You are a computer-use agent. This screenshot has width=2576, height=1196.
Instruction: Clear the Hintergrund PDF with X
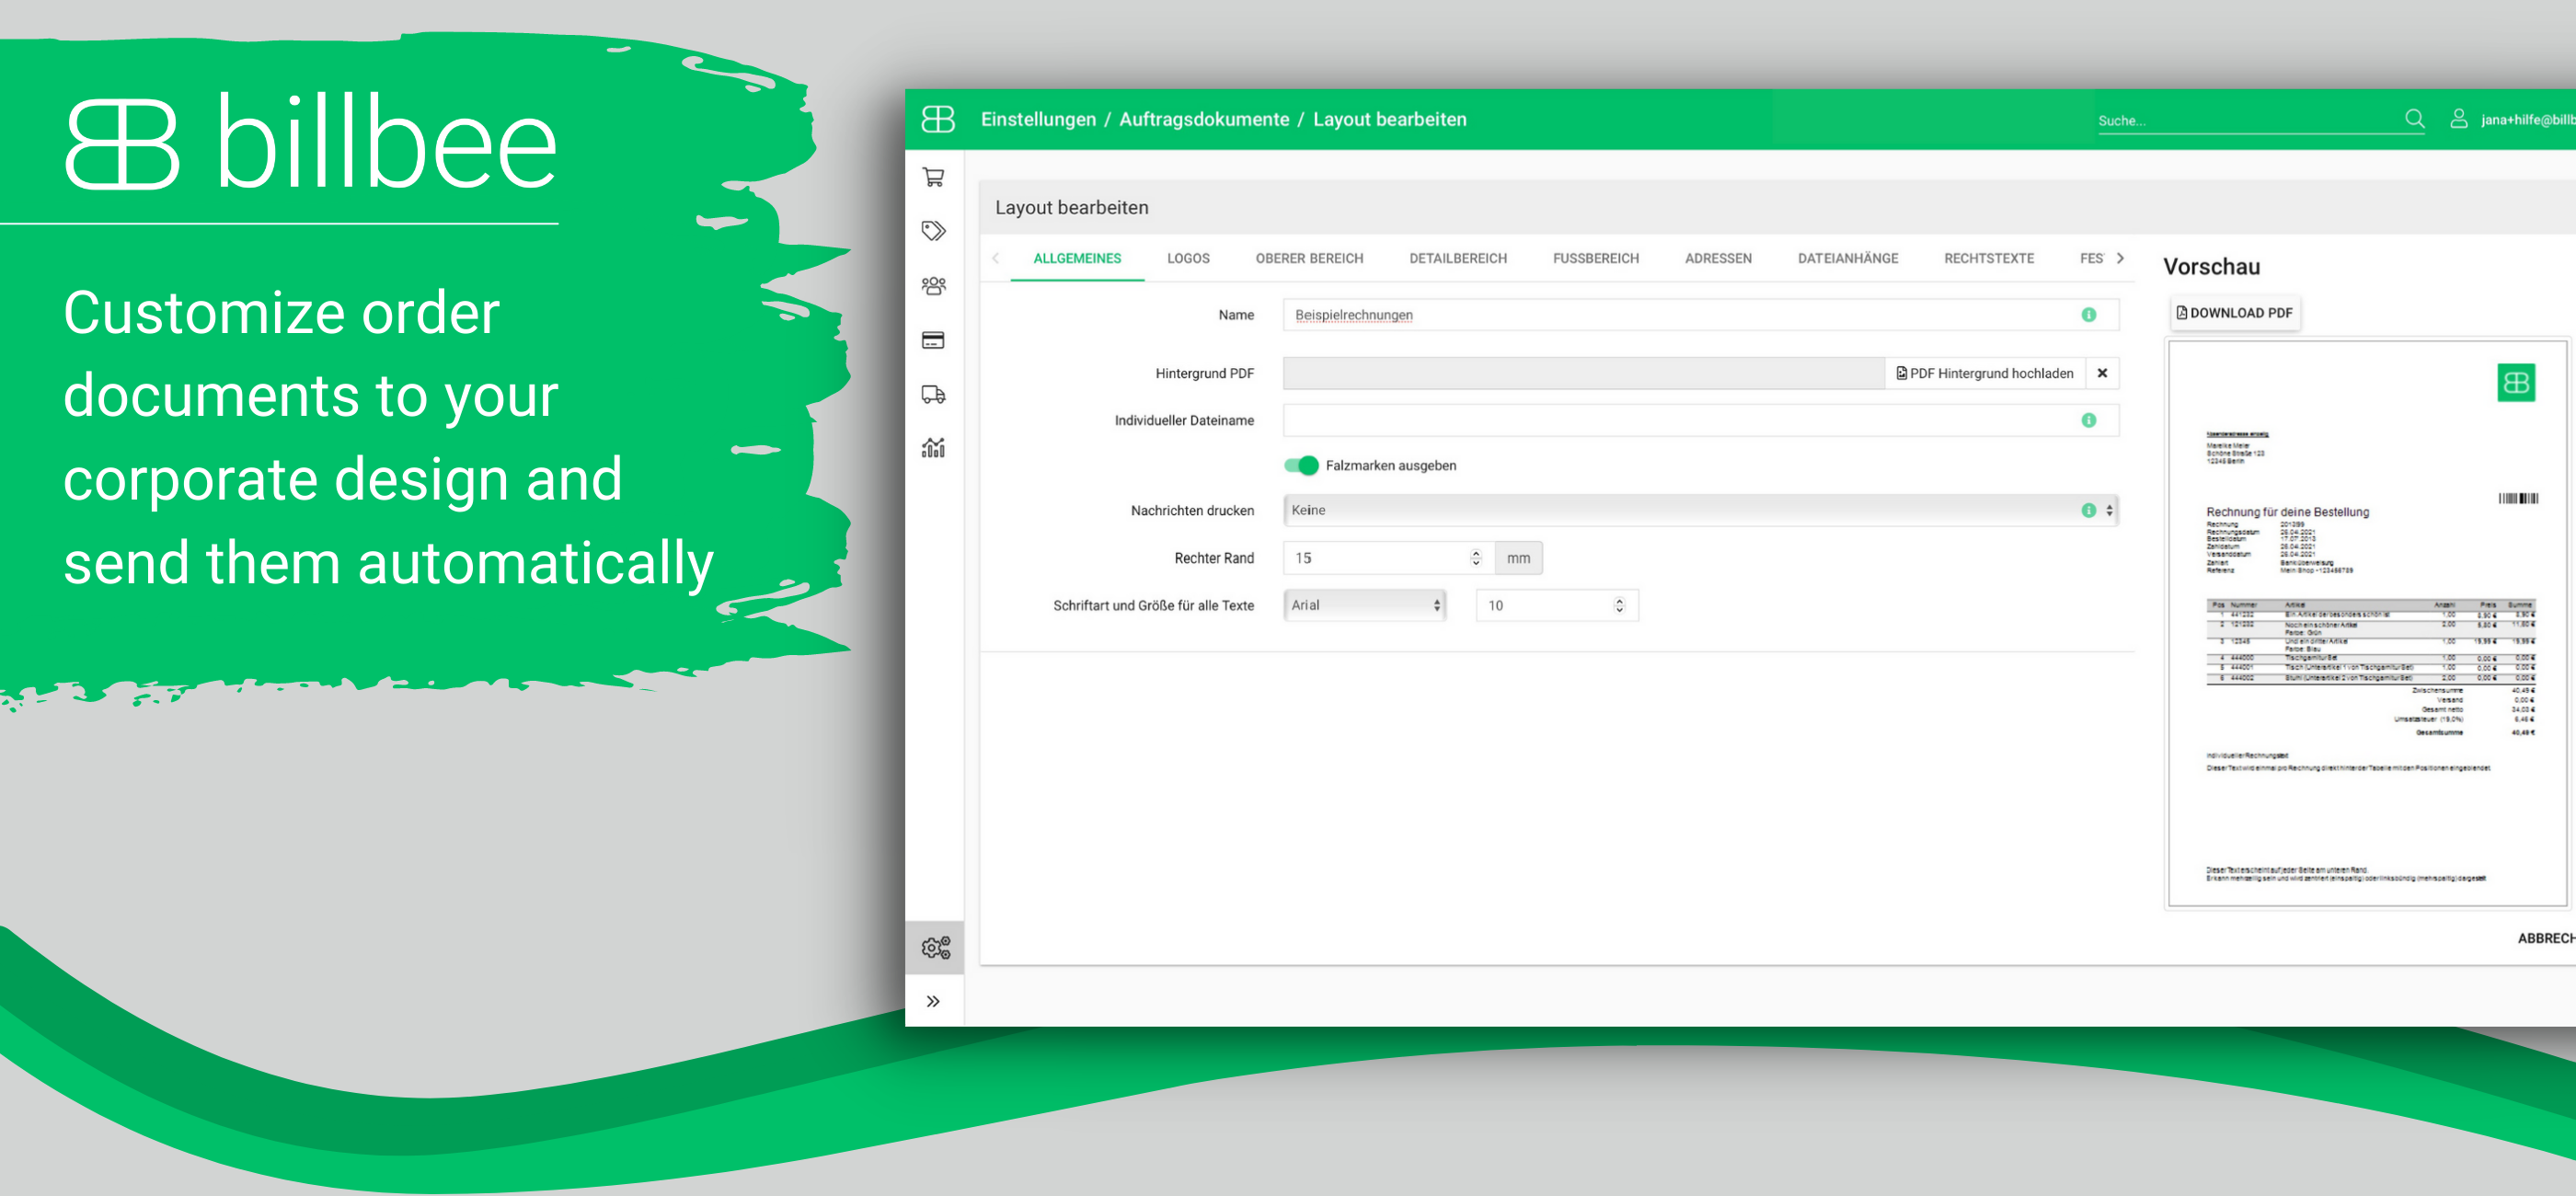(2102, 373)
